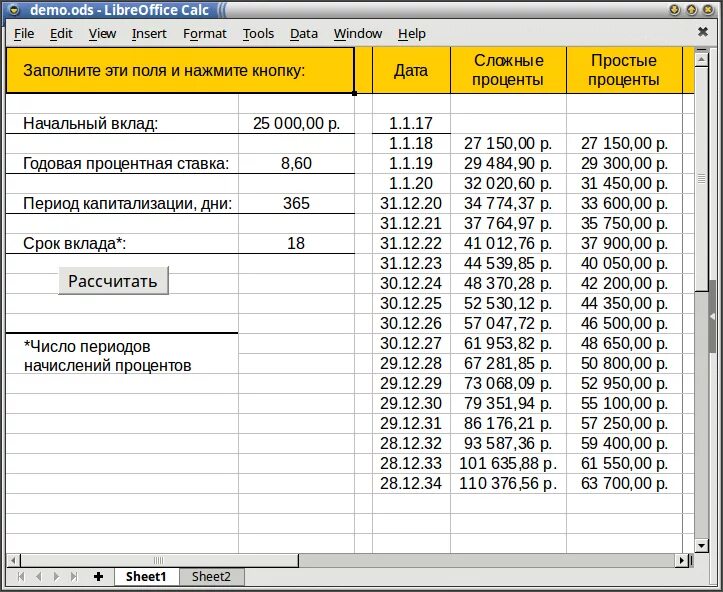Select the Дата column header cell

(x=411, y=70)
